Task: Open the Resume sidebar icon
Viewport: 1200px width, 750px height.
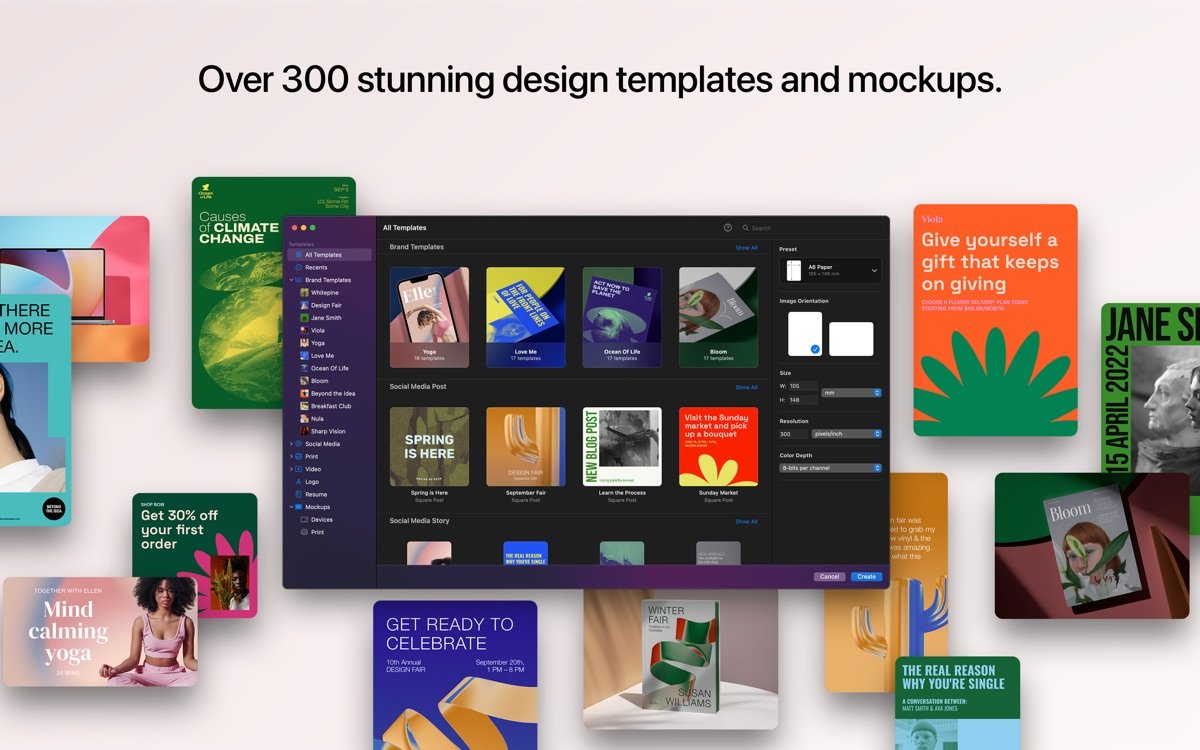Action: pos(298,494)
